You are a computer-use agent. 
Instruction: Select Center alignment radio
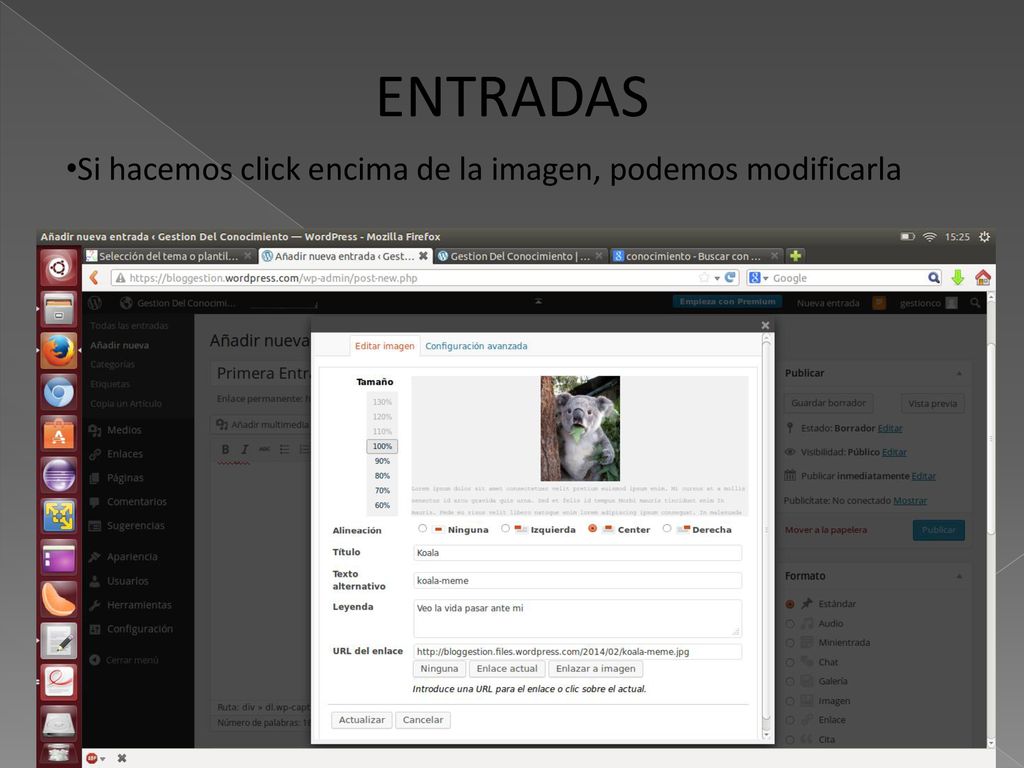[592, 528]
